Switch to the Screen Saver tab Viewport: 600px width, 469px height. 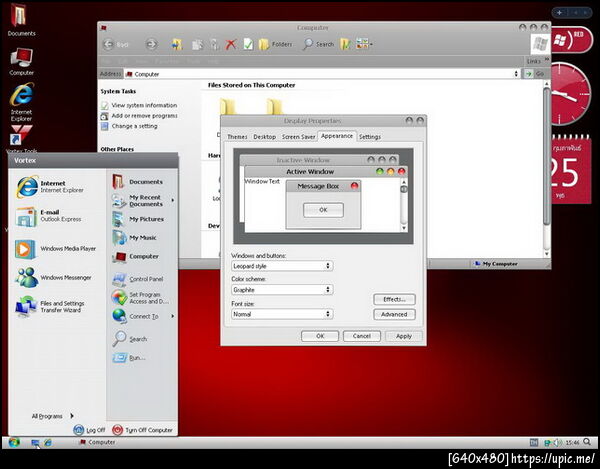click(298, 137)
